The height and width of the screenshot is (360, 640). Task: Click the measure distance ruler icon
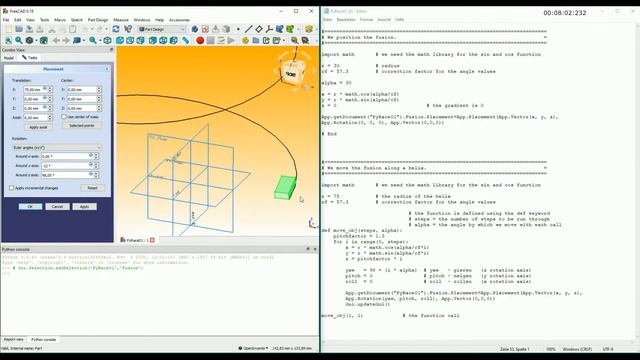[186, 40]
